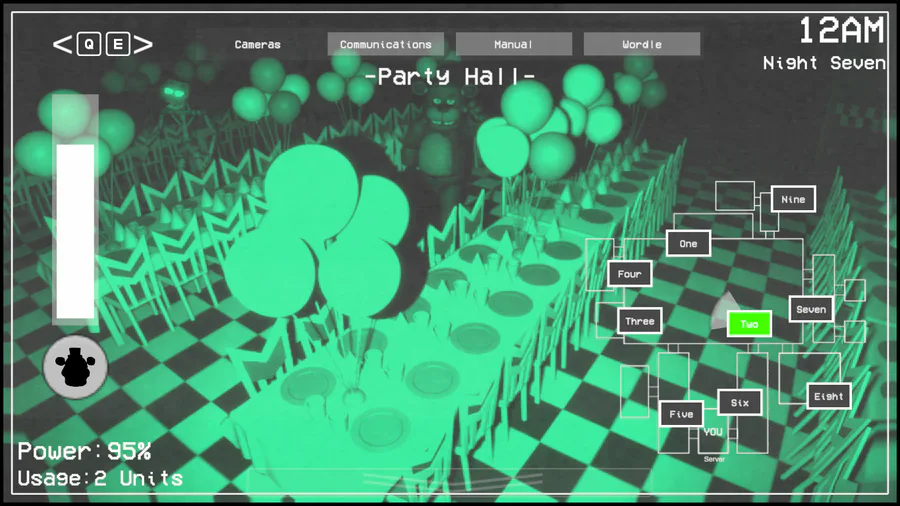Click the Server label on the map

pyautogui.click(x=714, y=459)
